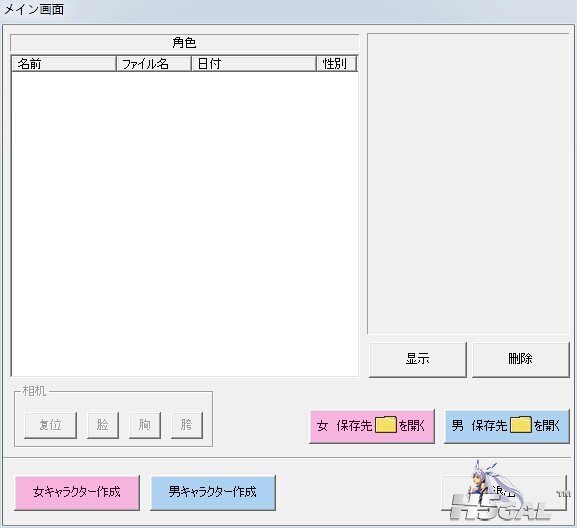Click inside the empty character list
This screenshot has height=528, width=577.
185,224
